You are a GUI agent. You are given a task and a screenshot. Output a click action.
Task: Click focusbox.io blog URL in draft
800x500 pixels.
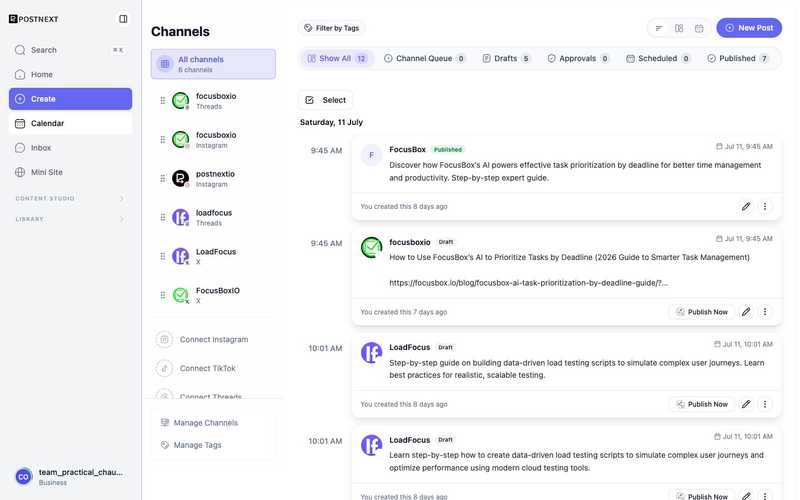[x=528, y=283]
